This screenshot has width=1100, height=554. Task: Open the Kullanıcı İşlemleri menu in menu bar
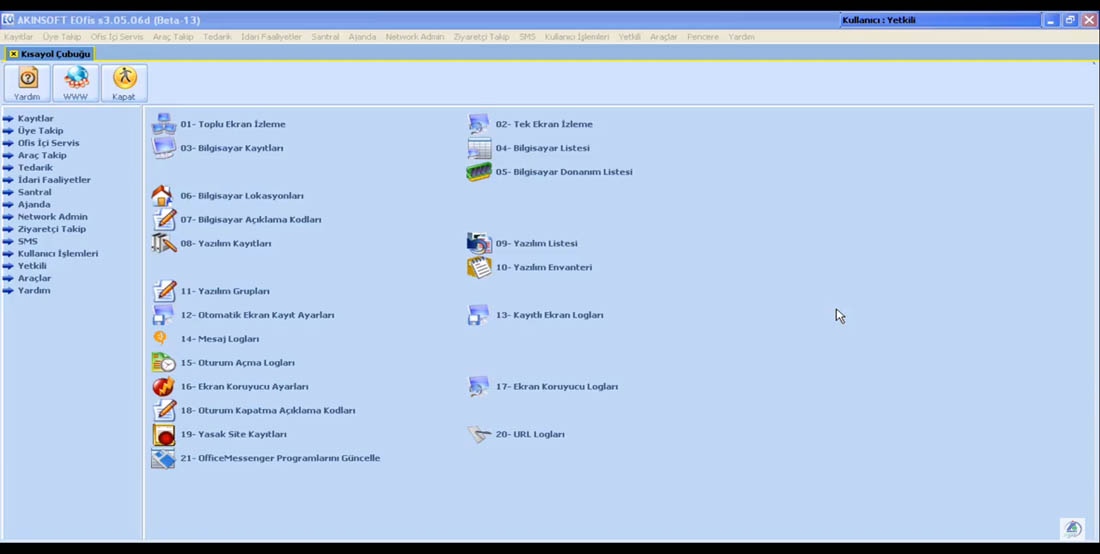(x=577, y=36)
